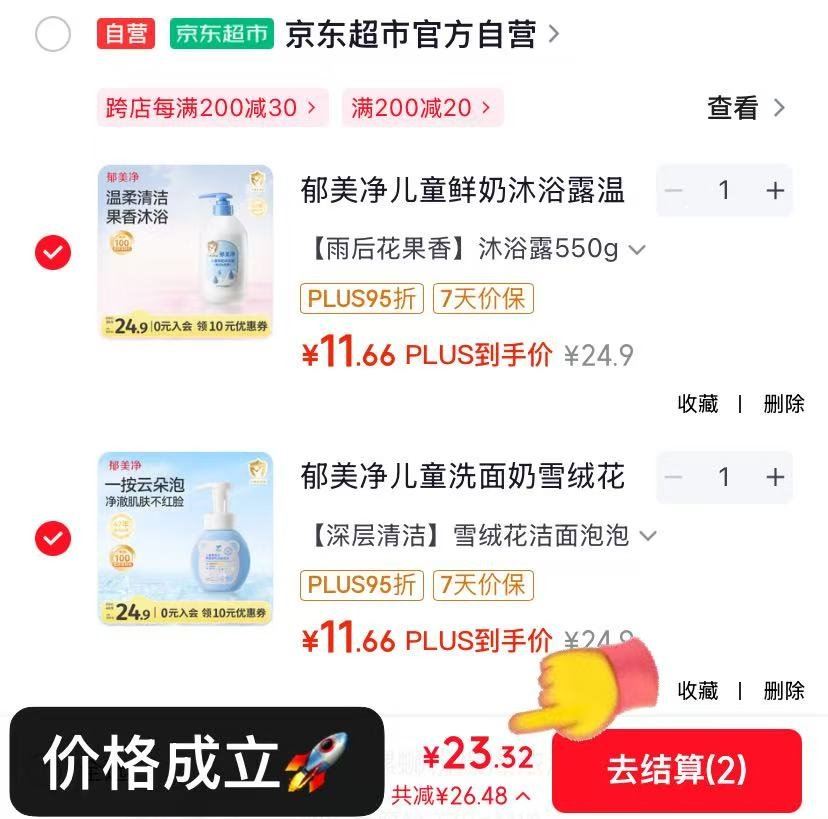Increase quantity of 郁美净儿童洗面奶
The width and height of the screenshot is (828, 819).
coord(775,477)
